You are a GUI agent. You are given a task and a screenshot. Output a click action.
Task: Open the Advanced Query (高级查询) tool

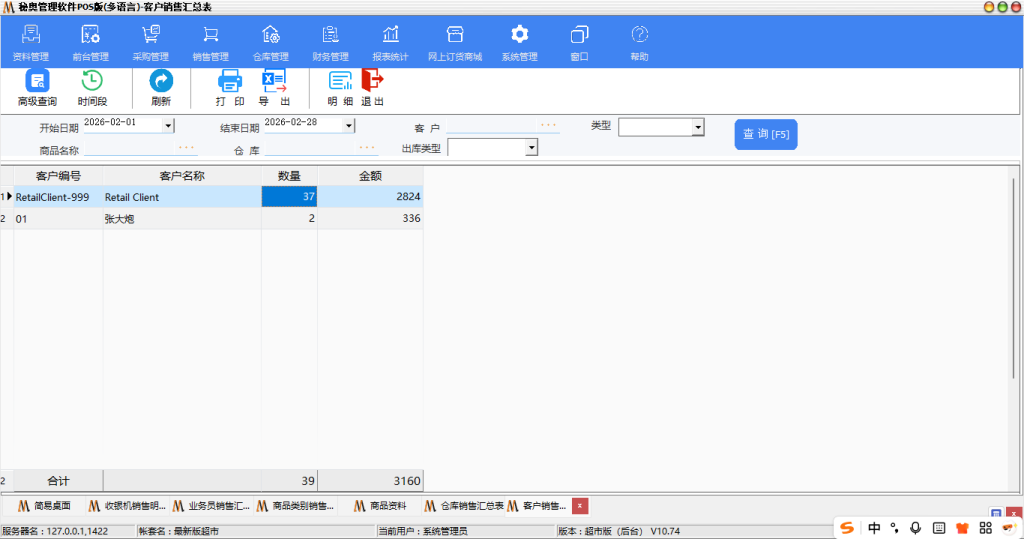tap(37, 88)
